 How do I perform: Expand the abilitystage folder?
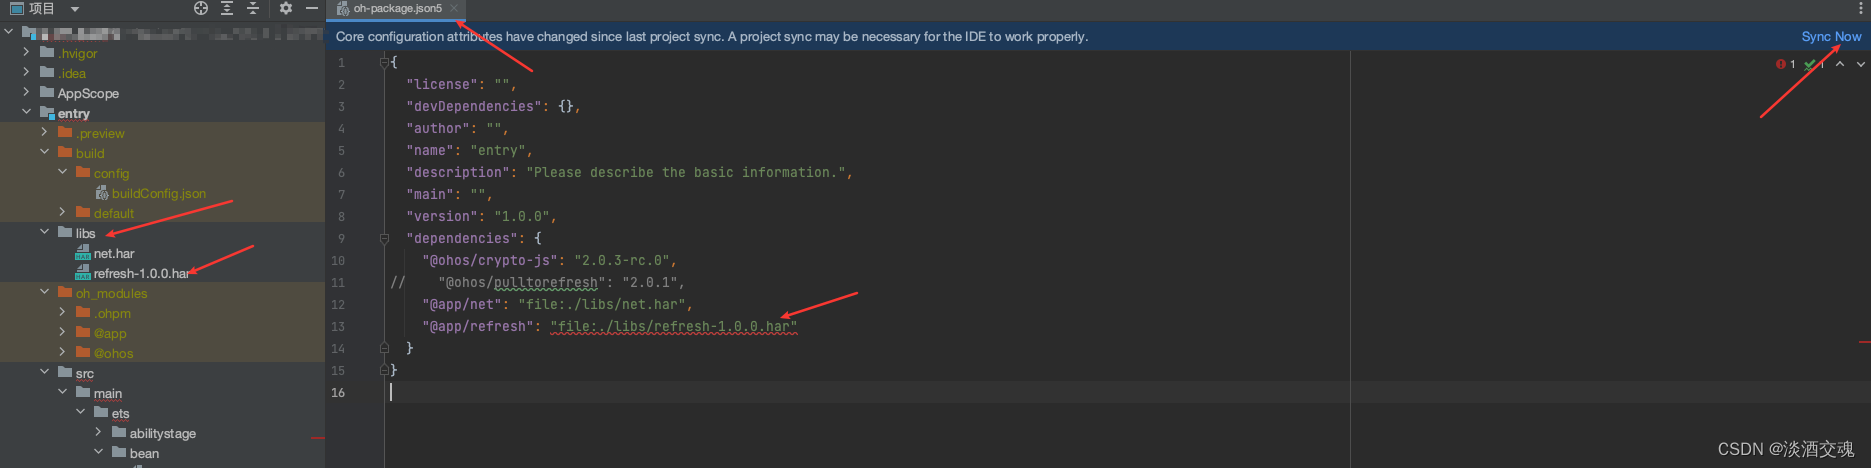98,432
